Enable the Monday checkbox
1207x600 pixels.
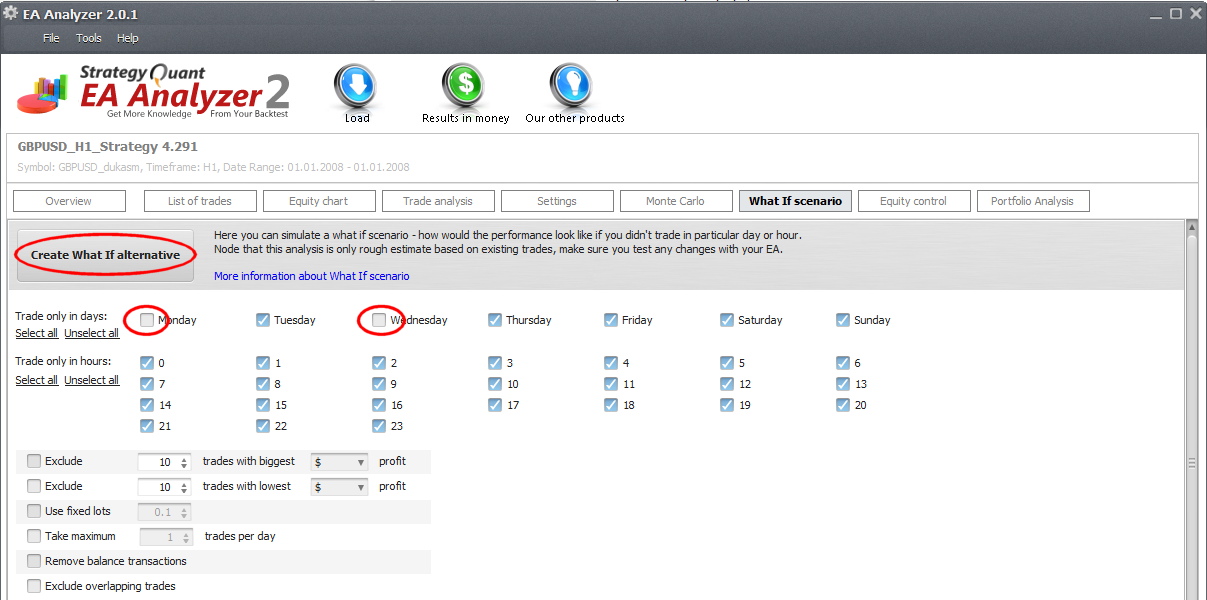(148, 320)
